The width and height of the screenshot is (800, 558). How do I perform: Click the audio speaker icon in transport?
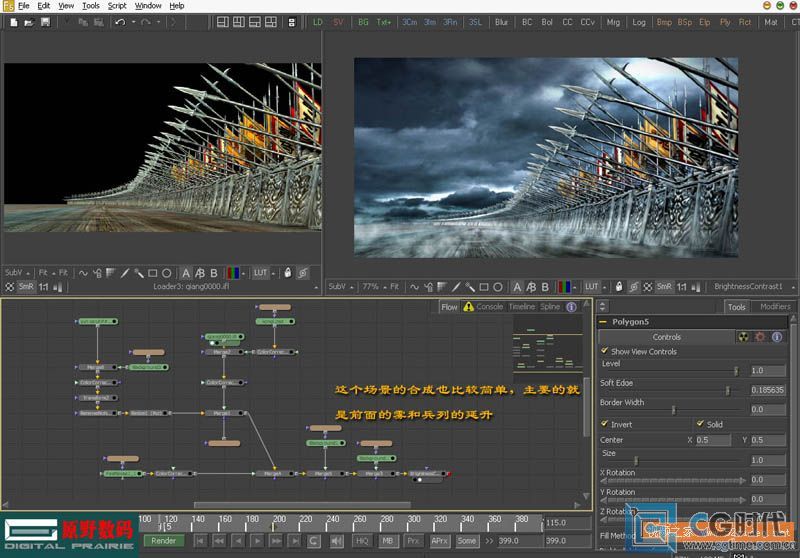[x=337, y=541]
